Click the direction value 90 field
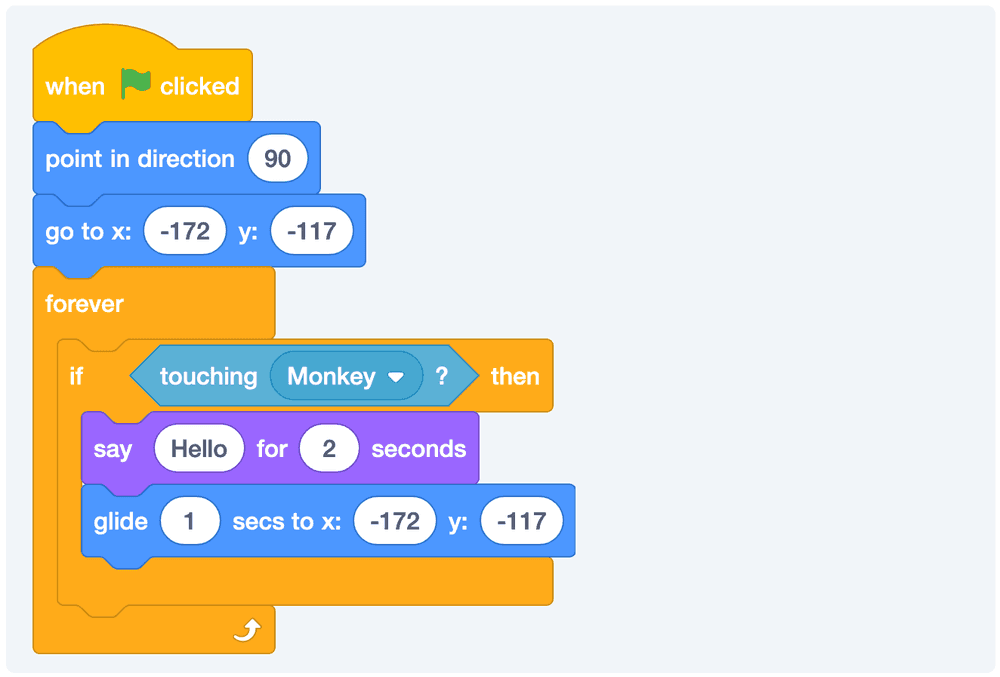The height and width of the screenshot is (677, 1000). (277, 159)
